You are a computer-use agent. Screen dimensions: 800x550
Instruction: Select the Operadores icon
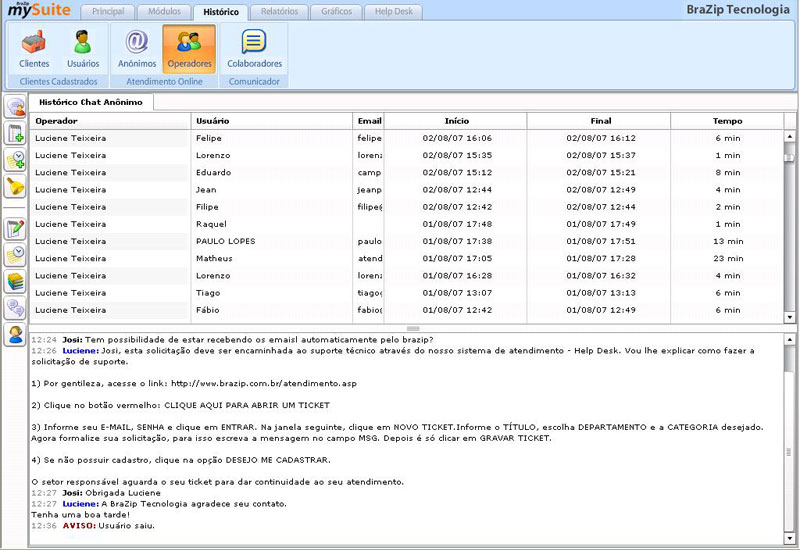pos(189,48)
